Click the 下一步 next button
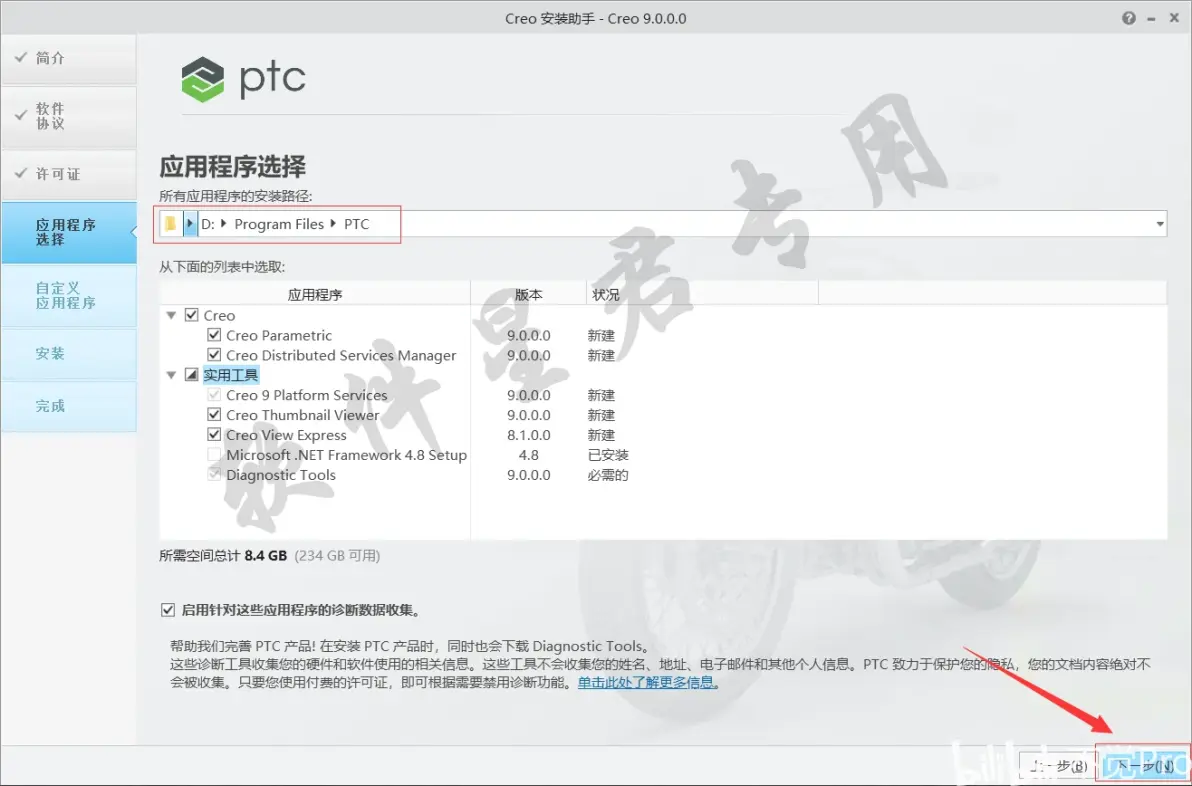This screenshot has width=1192, height=786. [1143, 765]
